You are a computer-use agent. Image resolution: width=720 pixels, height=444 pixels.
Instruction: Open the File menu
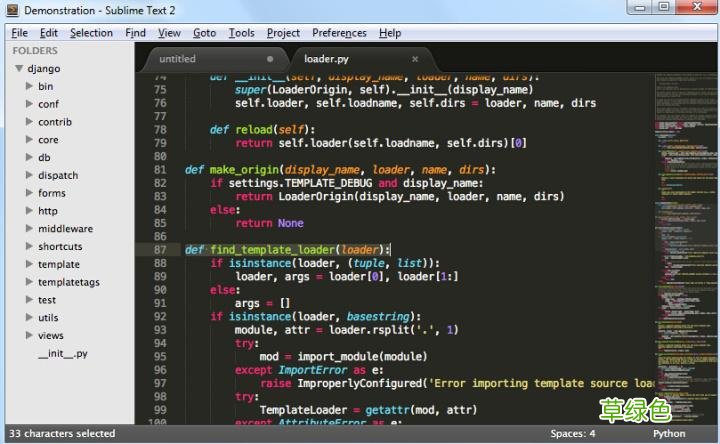pyautogui.click(x=19, y=33)
